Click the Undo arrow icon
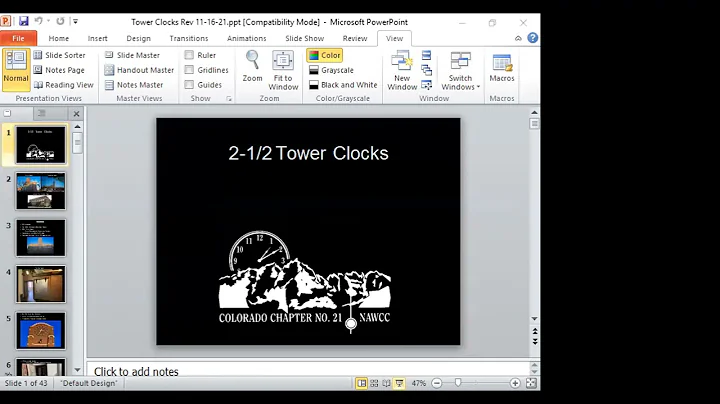 pos(39,21)
